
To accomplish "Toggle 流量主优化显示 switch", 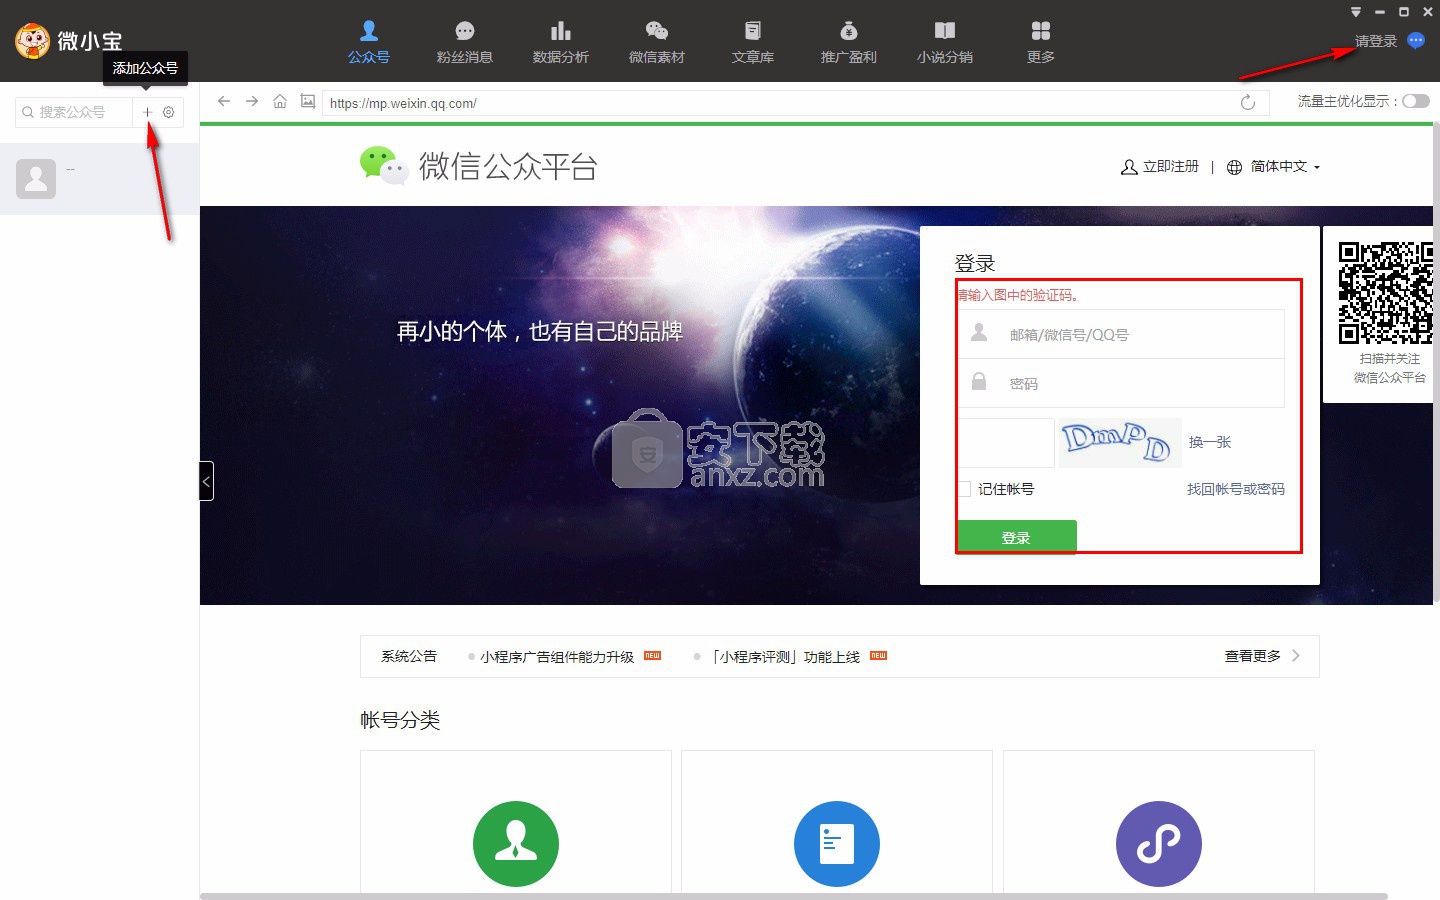I will [x=1416, y=101].
